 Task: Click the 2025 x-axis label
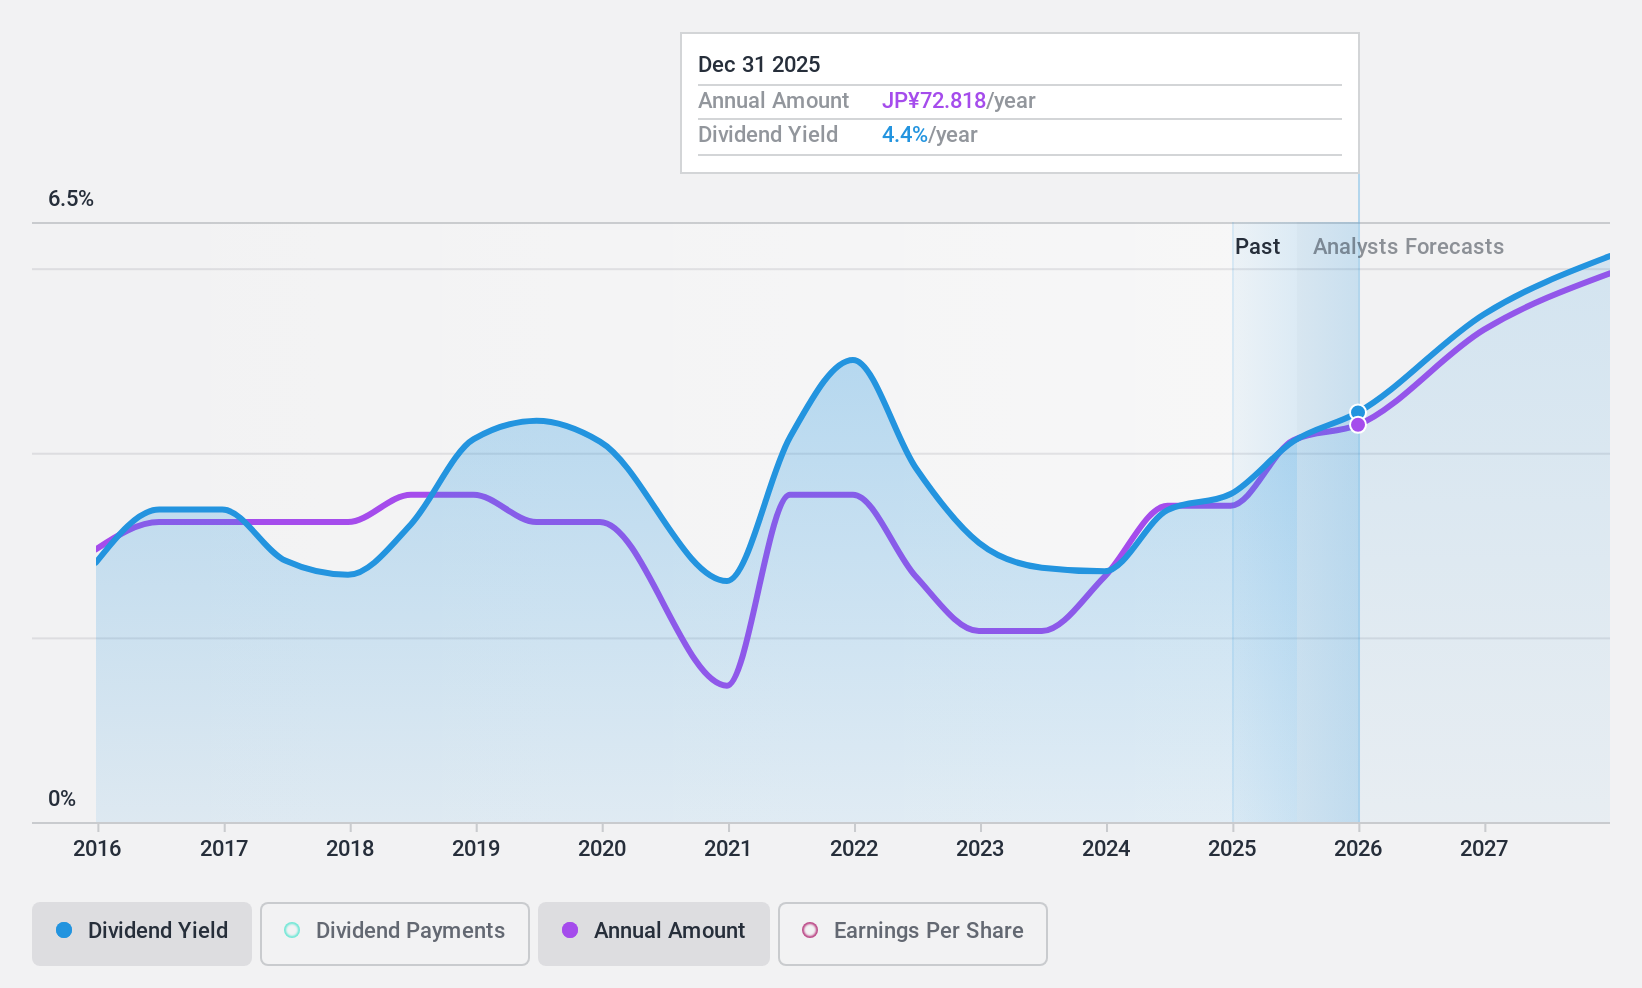pos(1232,849)
